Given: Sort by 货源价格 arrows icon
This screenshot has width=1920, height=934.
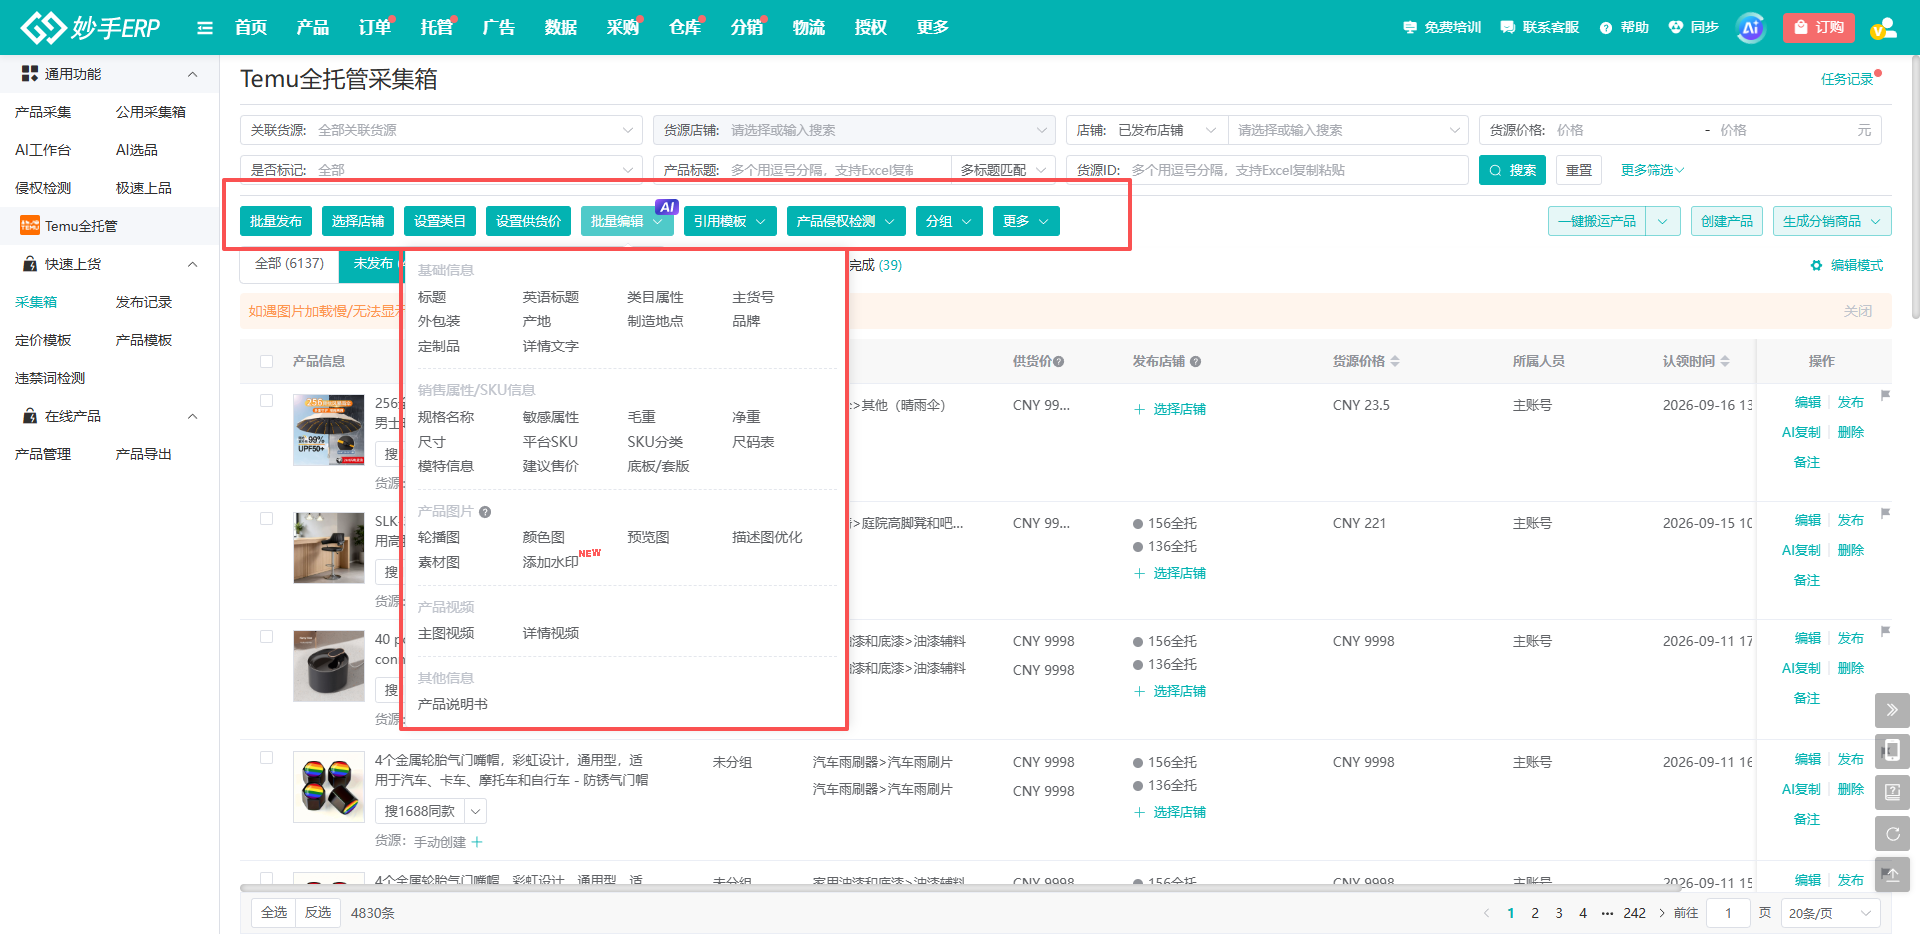Looking at the screenshot, I should tap(1395, 361).
